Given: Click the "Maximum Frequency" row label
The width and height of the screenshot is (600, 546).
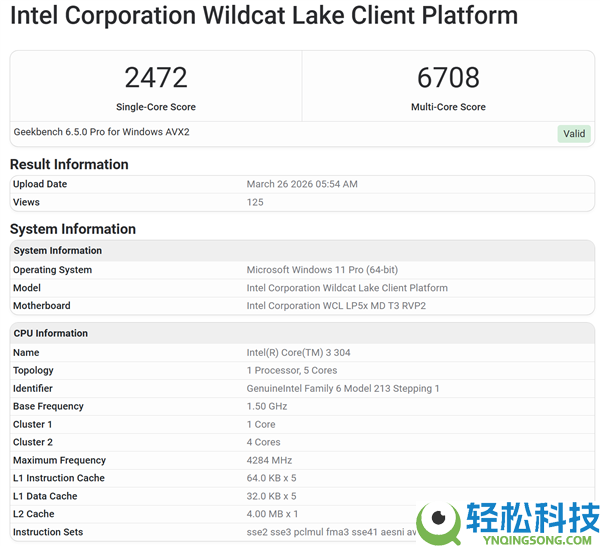Looking at the screenshot, I should click(59, 460).
